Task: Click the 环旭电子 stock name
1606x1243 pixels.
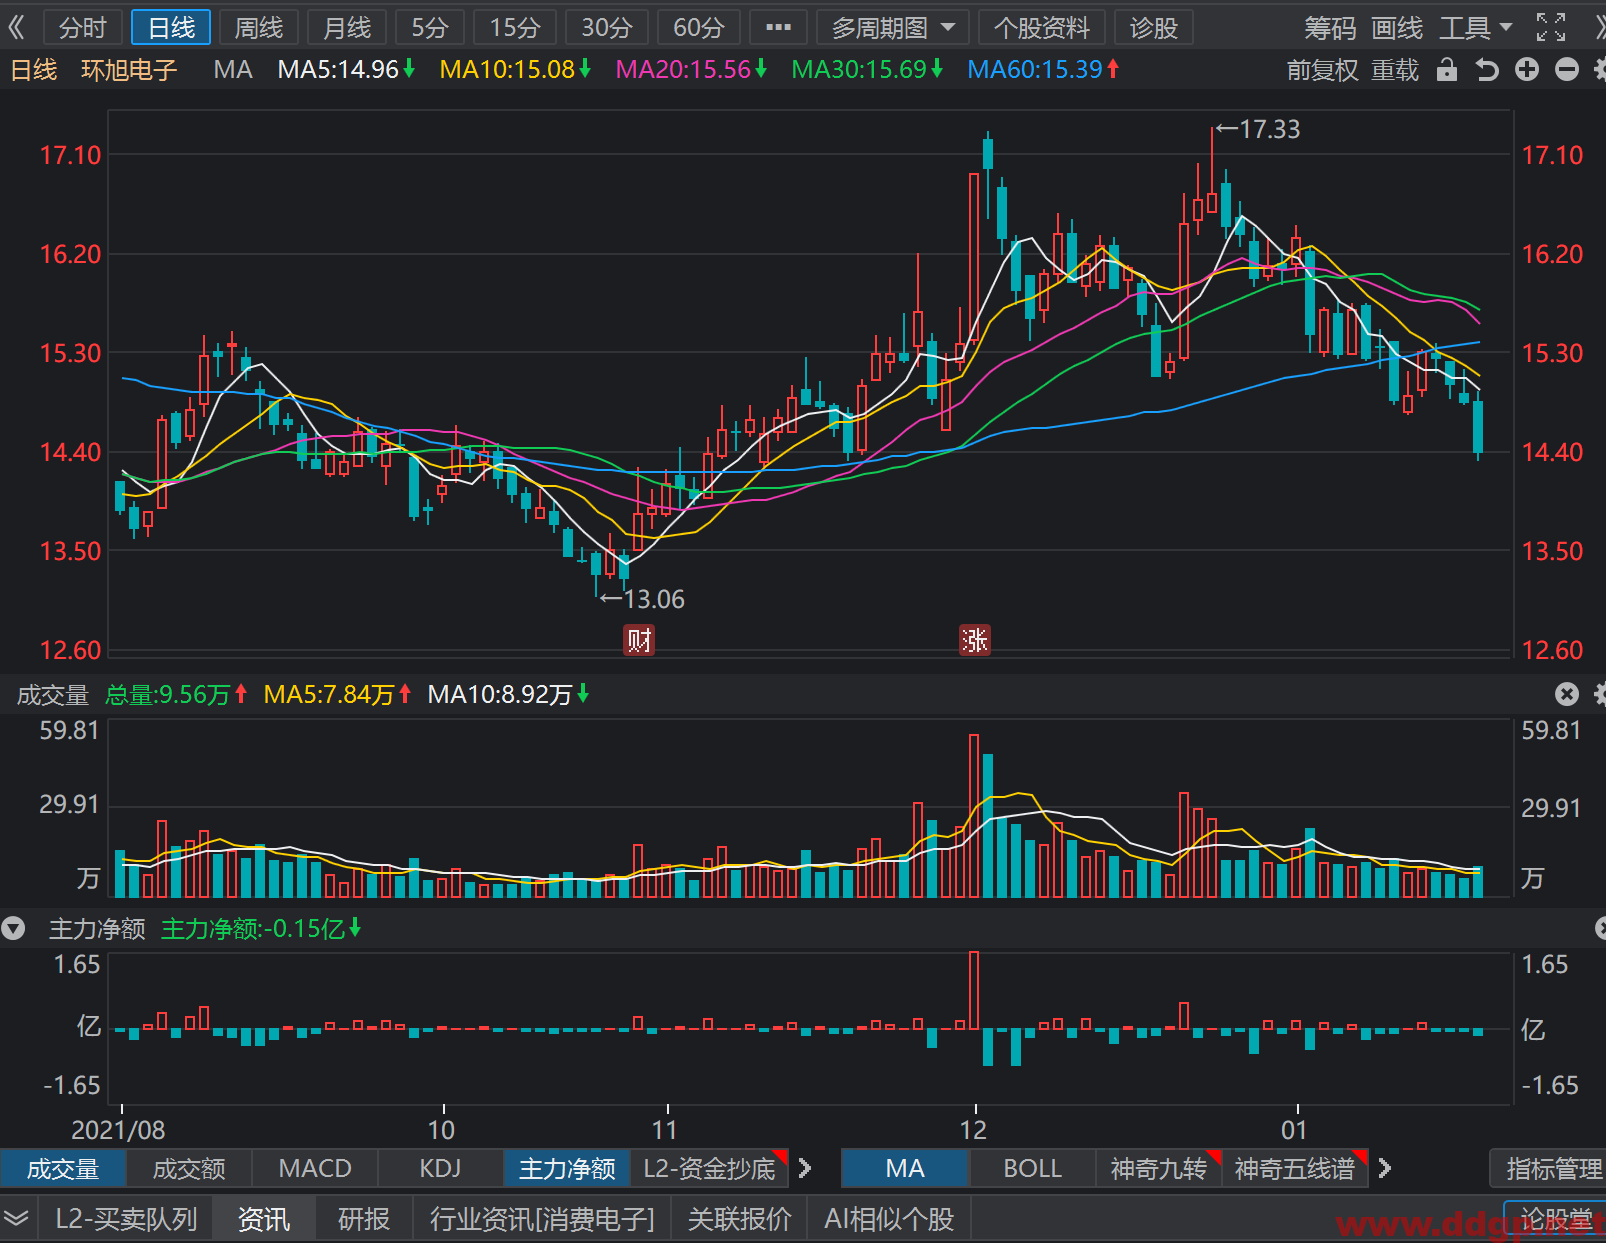Action: pos(129,70)
